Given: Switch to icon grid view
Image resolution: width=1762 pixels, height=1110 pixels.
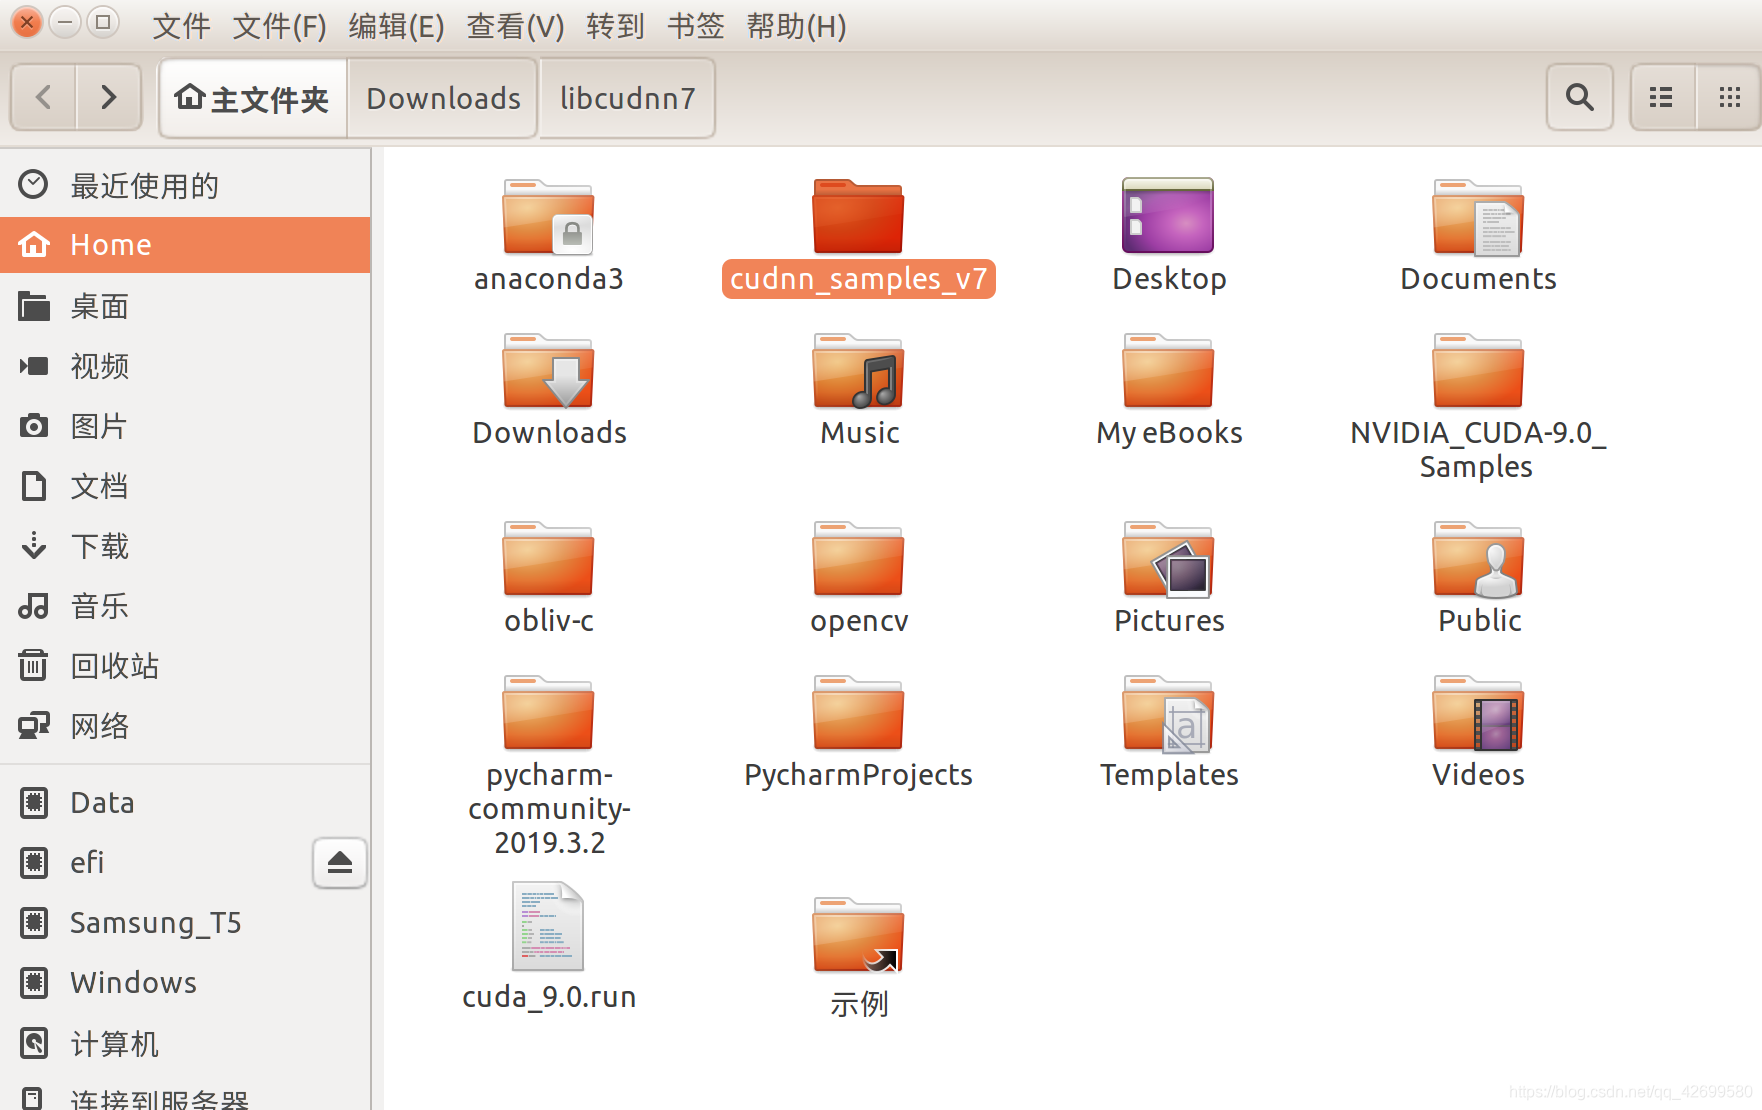Looking at the screenshot, I should [1729, 97].
